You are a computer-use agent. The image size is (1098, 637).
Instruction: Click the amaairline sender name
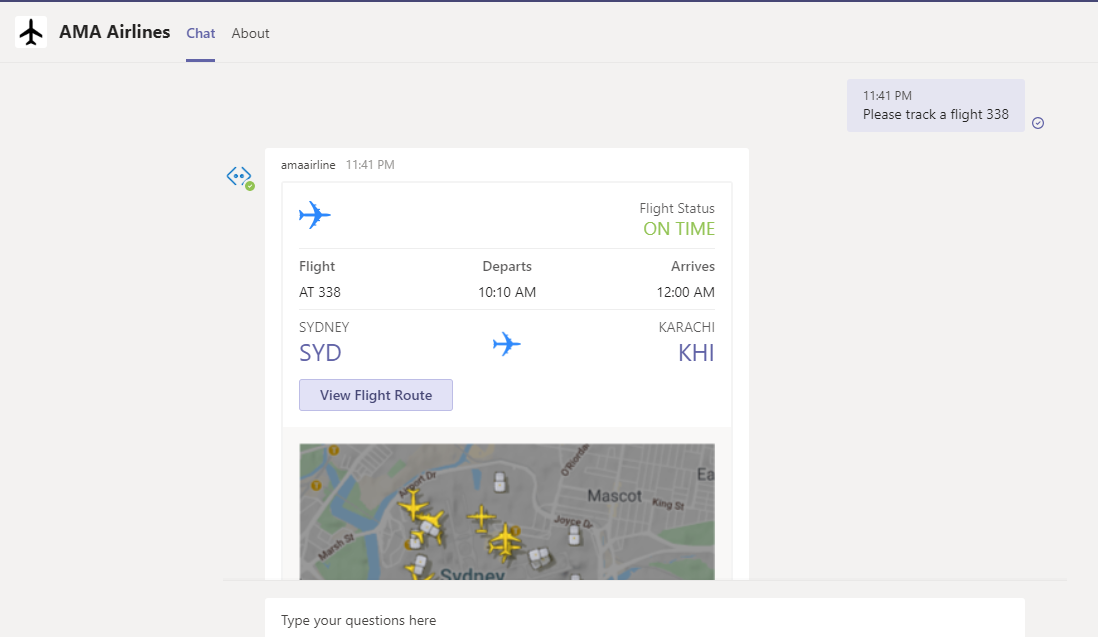[x=308, y=165]
